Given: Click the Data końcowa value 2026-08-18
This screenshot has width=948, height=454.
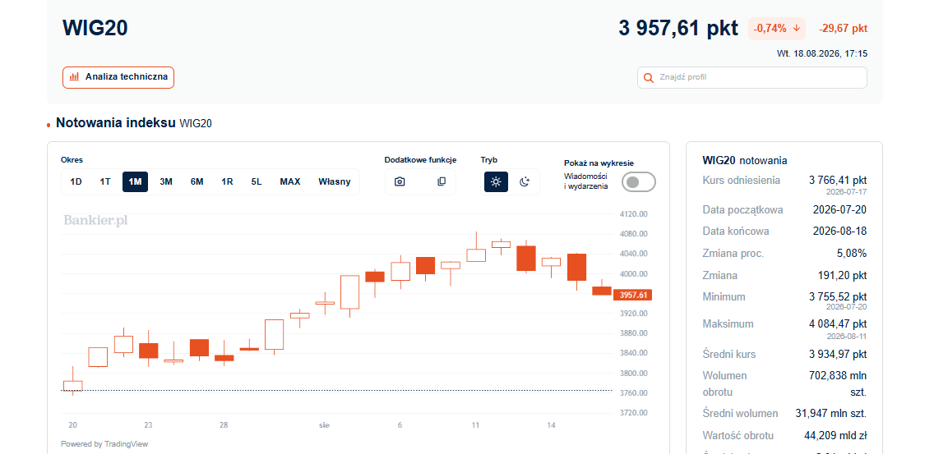Looking at the screenshot, I should point(840,231).
